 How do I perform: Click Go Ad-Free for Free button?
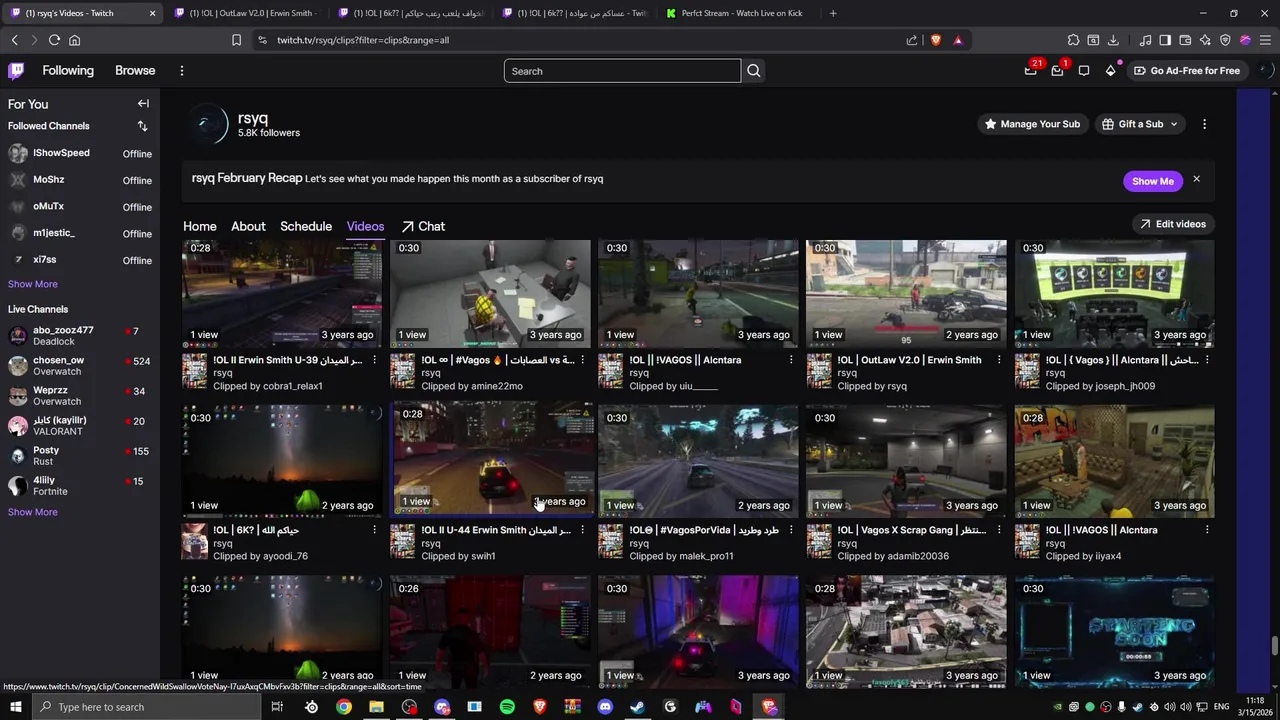(1186, 71)
